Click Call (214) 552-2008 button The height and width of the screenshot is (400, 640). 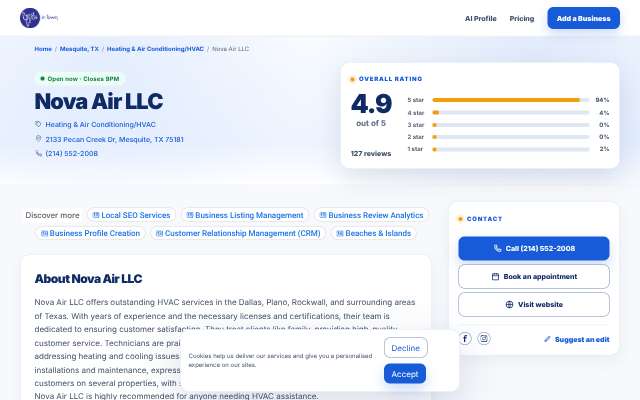click(x=533, y=248)
